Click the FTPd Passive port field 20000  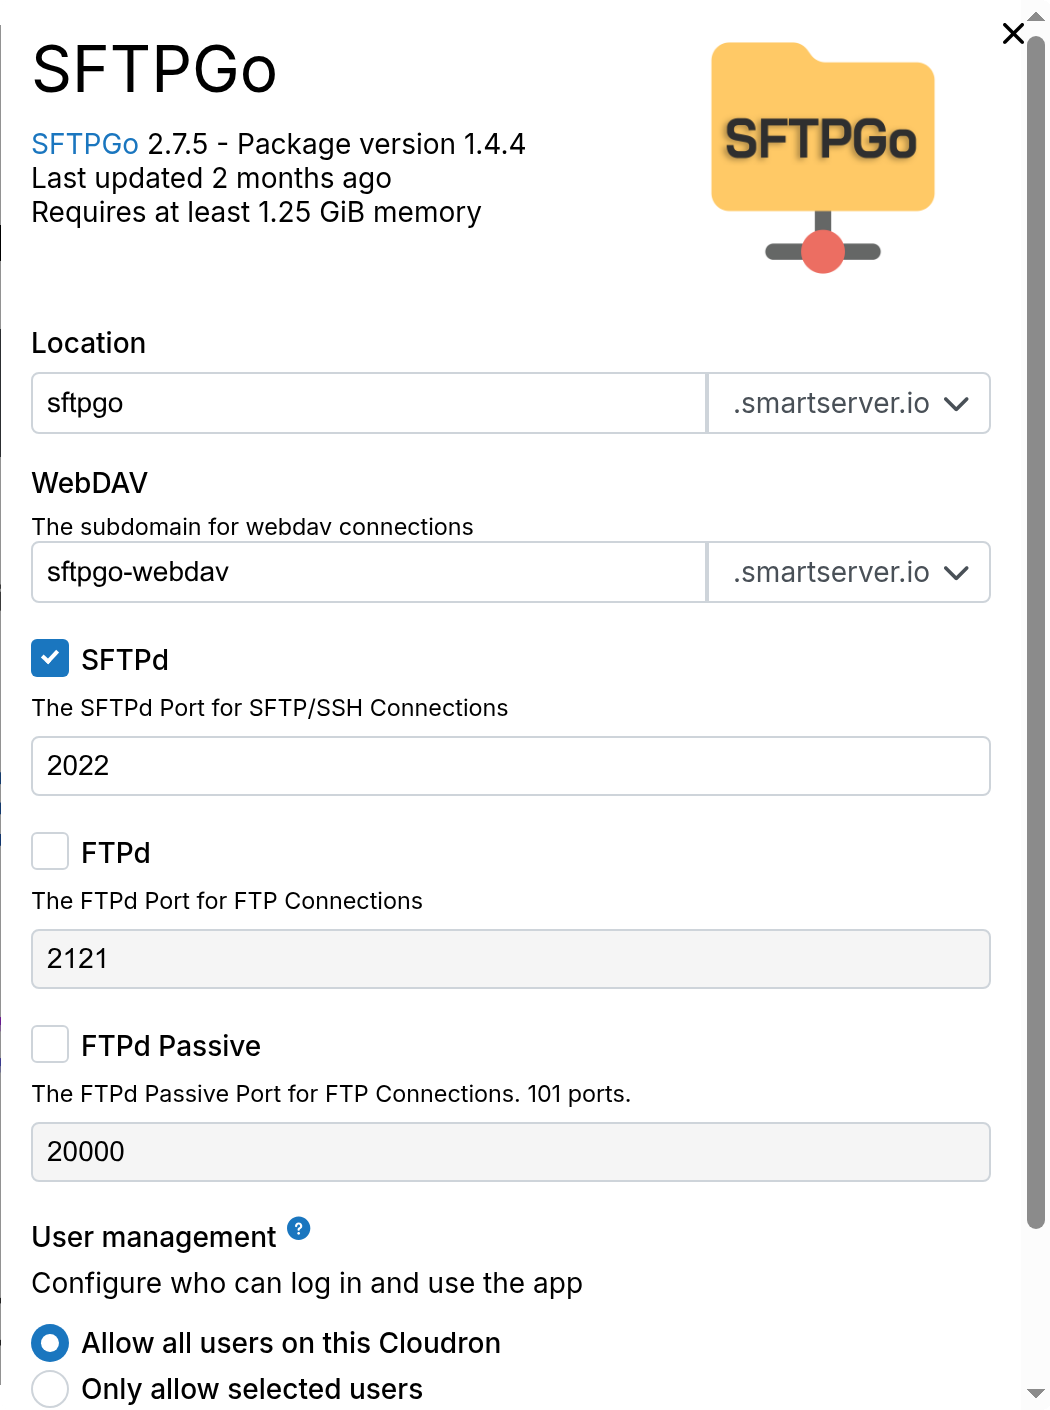point(511,1152)
